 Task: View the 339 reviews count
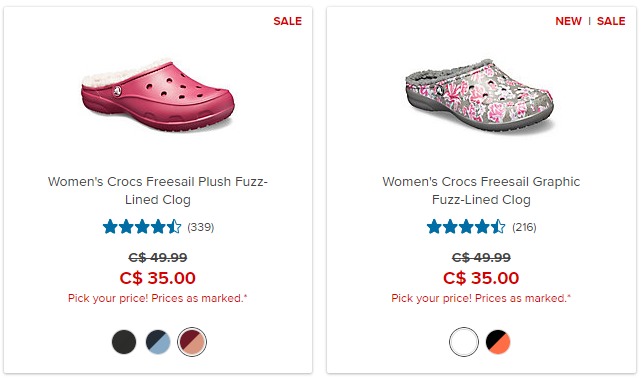pyautogui.click(x=201, y=227)
